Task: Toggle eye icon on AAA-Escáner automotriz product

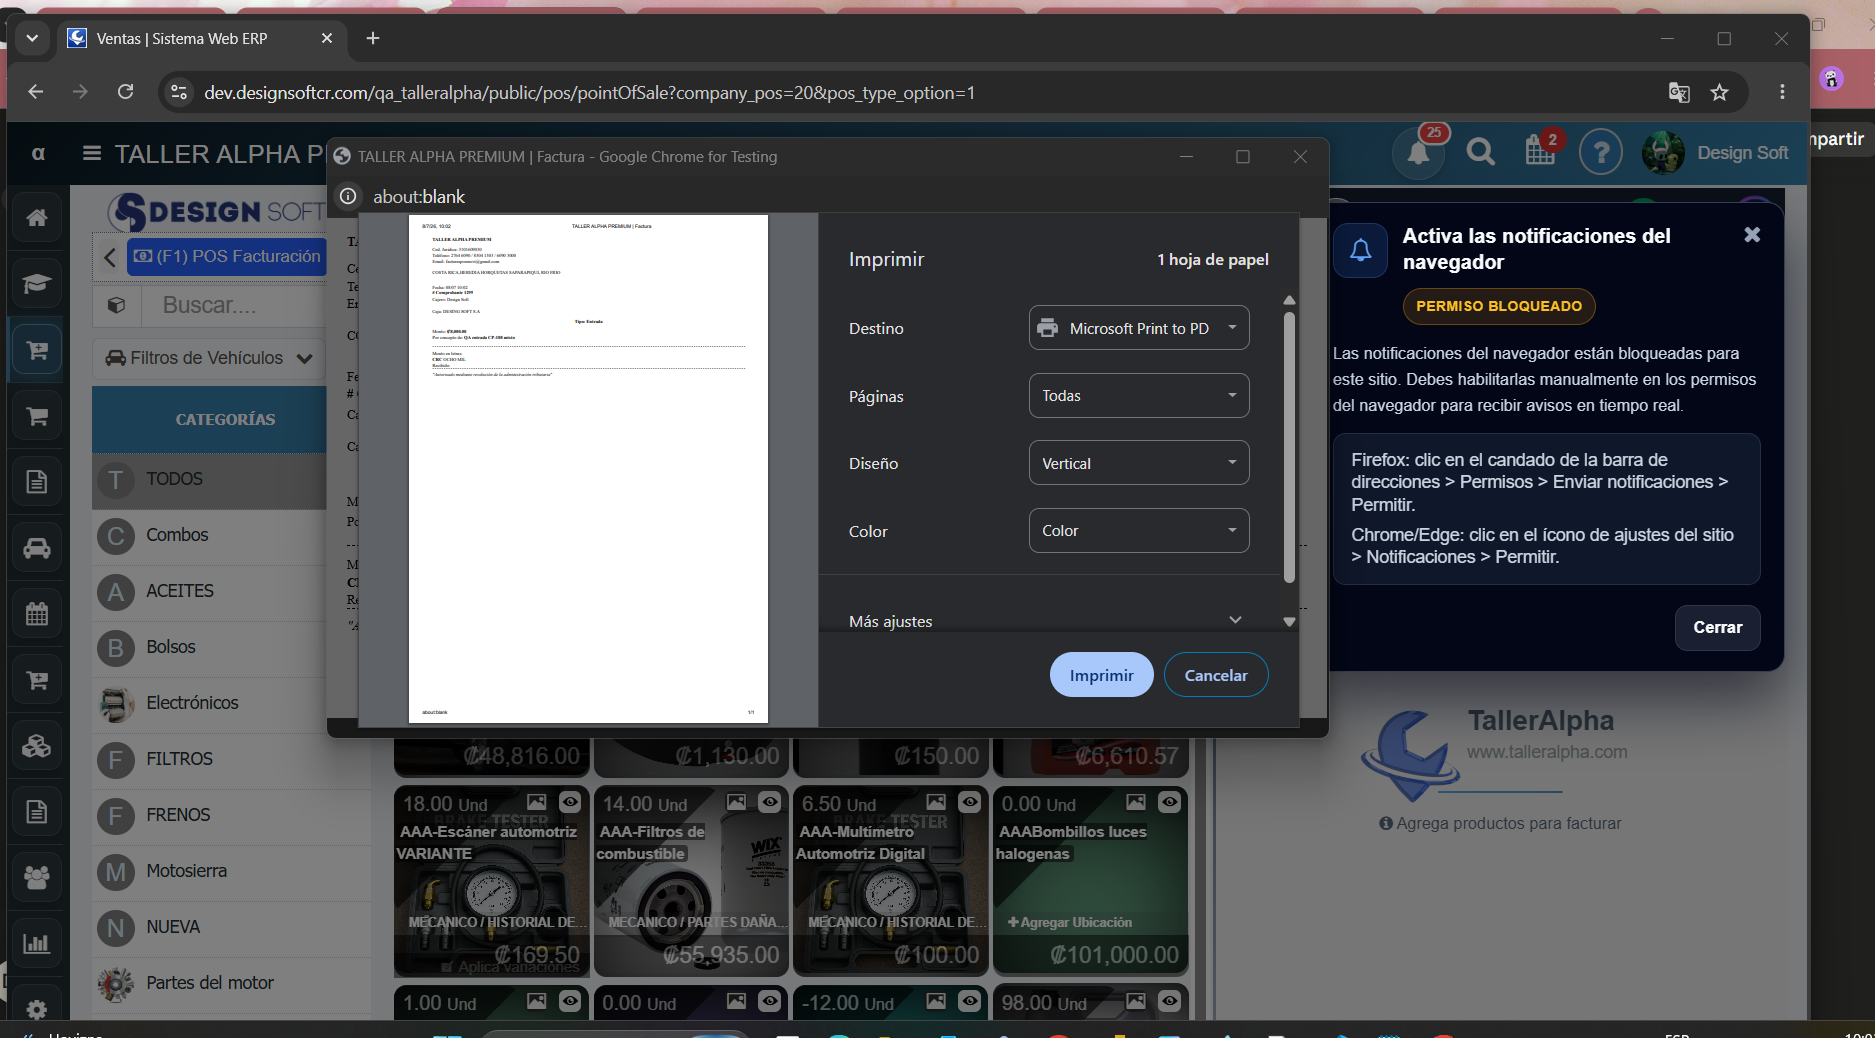Action: point(570,802)
